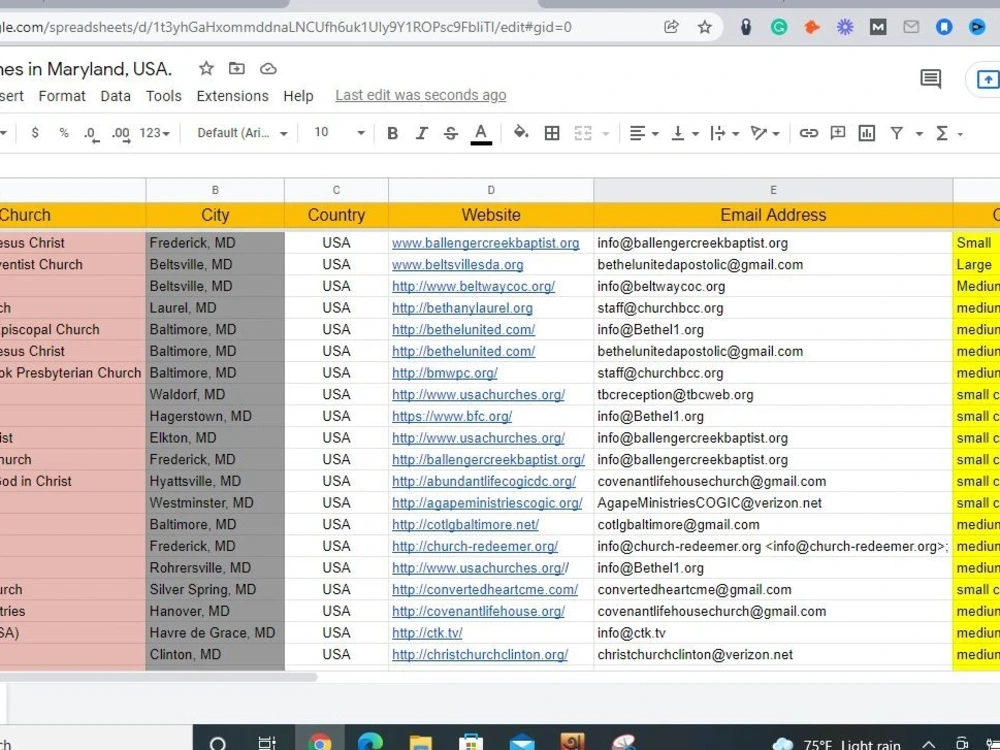Click the weather 75°F Light rain widget
This screenshot has height=750, width=1000.
(x=836, y=744)
